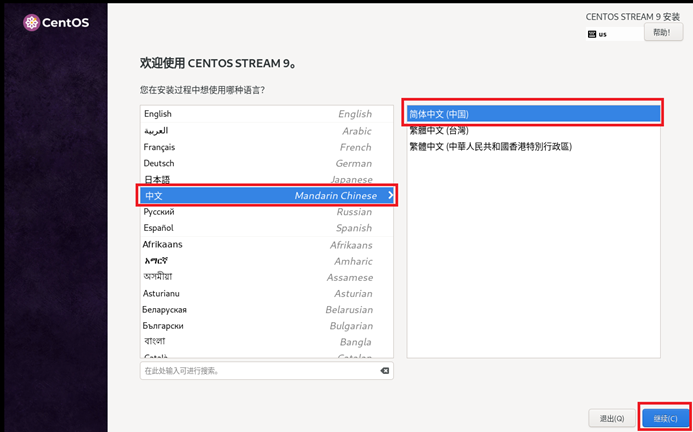Expand the 中文 row chevron arrow
The width and height of the screenshot is (693, 432).
[x=390, y=195]
